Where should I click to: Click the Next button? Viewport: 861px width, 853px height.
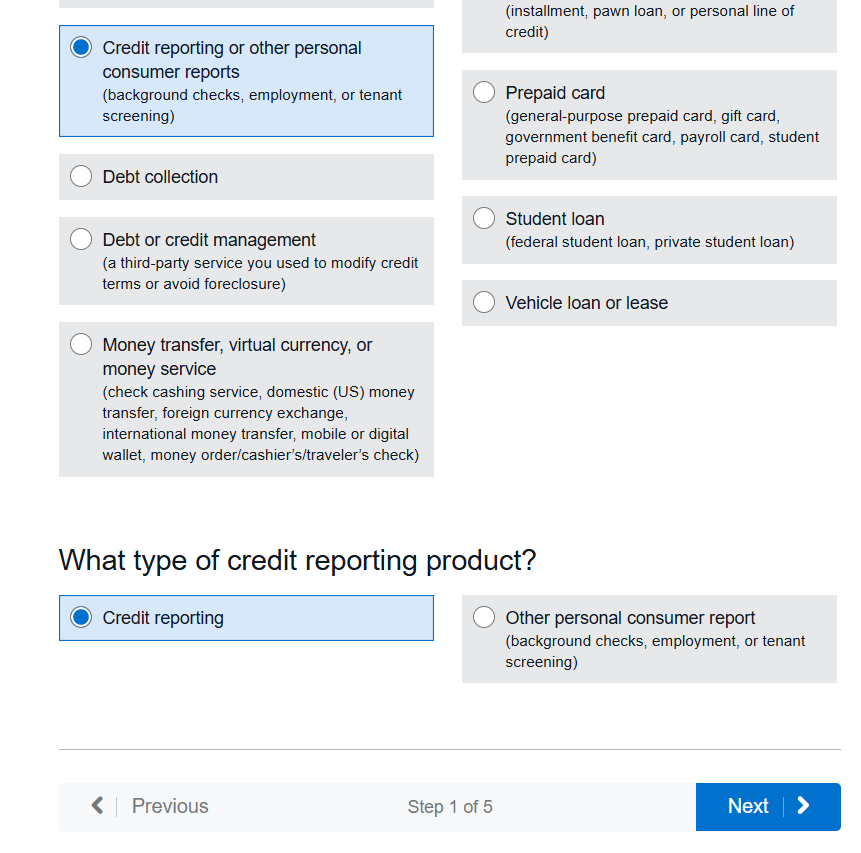(768, 806)
